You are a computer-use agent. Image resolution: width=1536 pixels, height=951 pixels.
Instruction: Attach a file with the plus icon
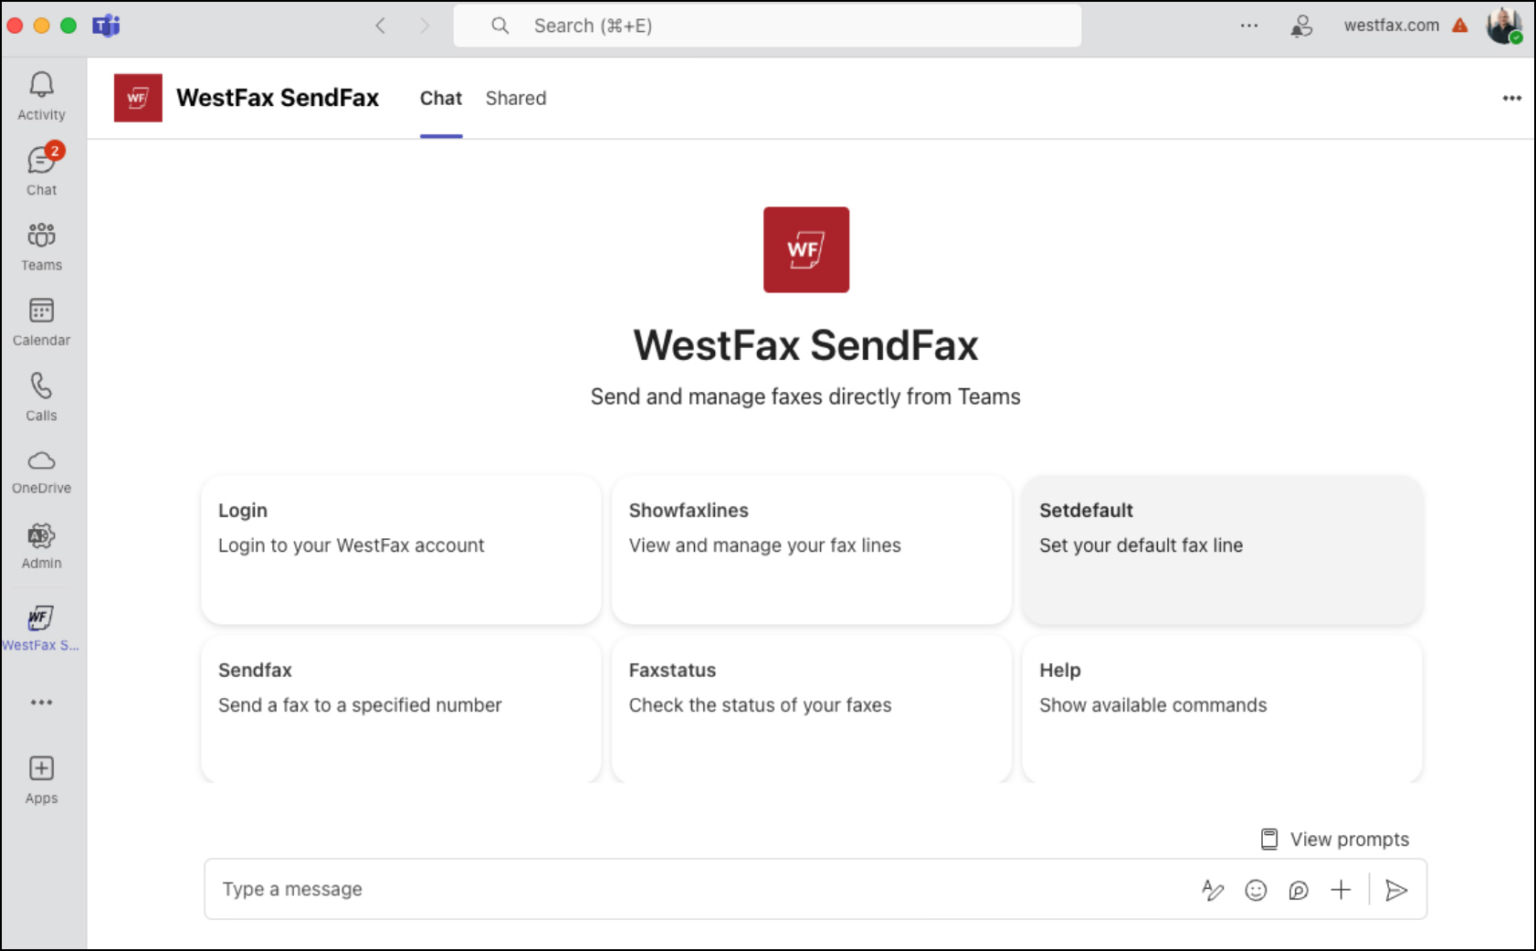1340,889
